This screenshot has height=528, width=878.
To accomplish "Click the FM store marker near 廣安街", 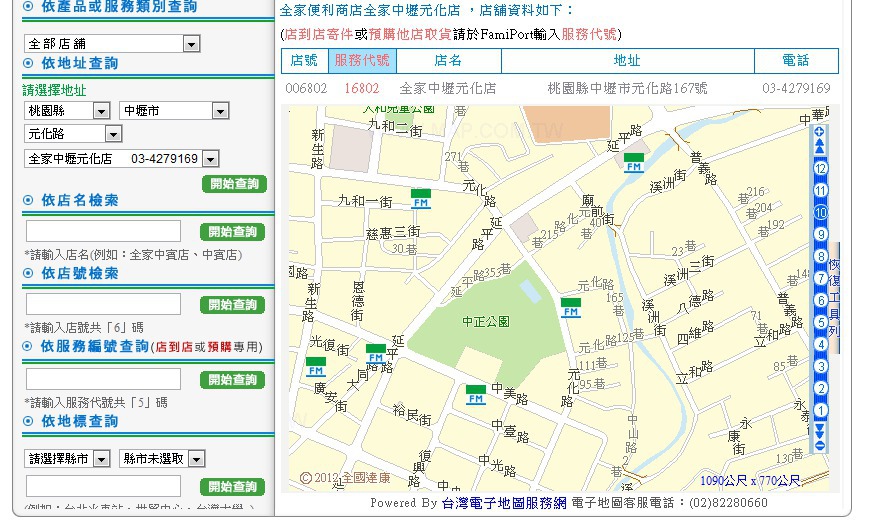I will [x=316, y=367].
